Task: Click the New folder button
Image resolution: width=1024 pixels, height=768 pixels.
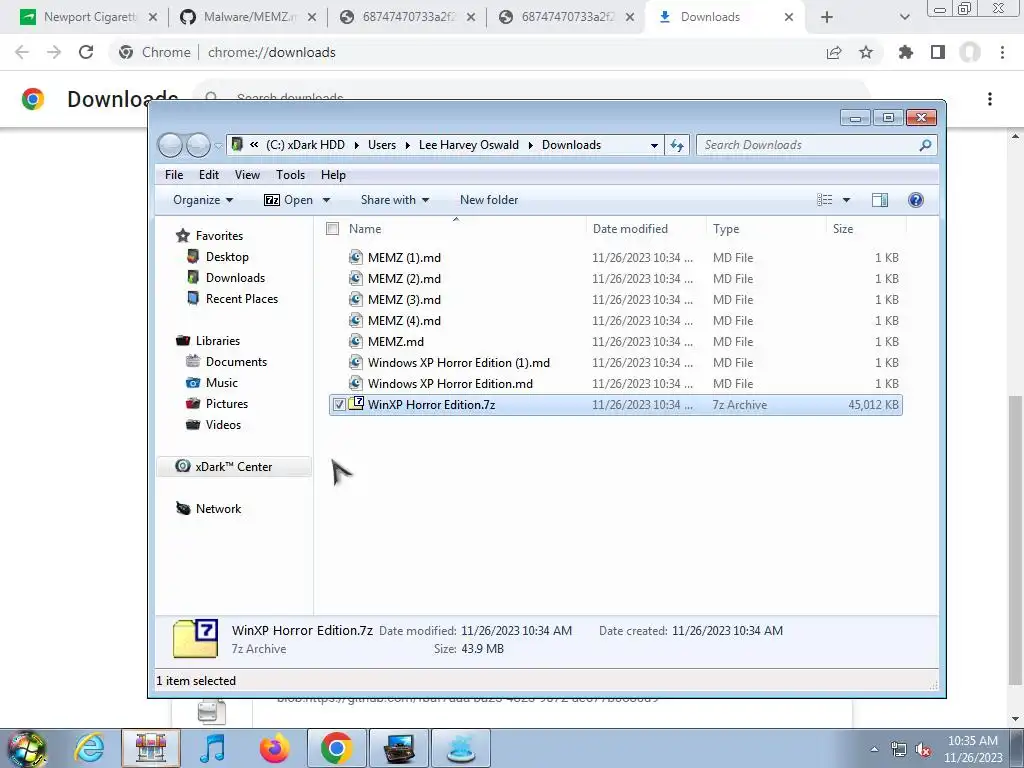Action: [488, 200]
